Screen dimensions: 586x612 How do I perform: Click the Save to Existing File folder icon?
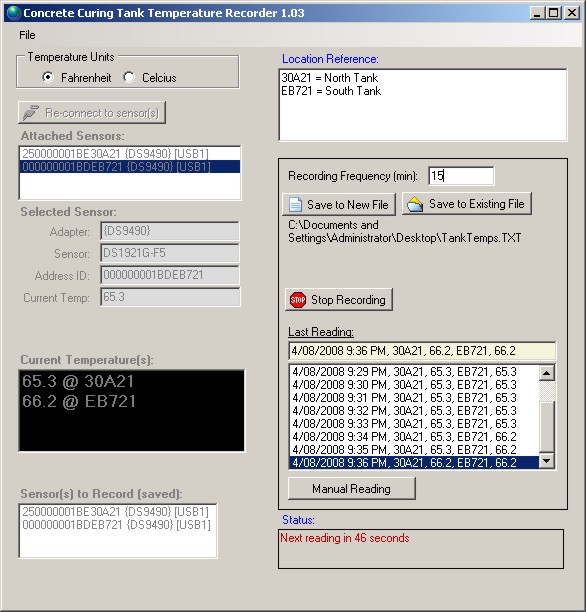pos(415,204)
